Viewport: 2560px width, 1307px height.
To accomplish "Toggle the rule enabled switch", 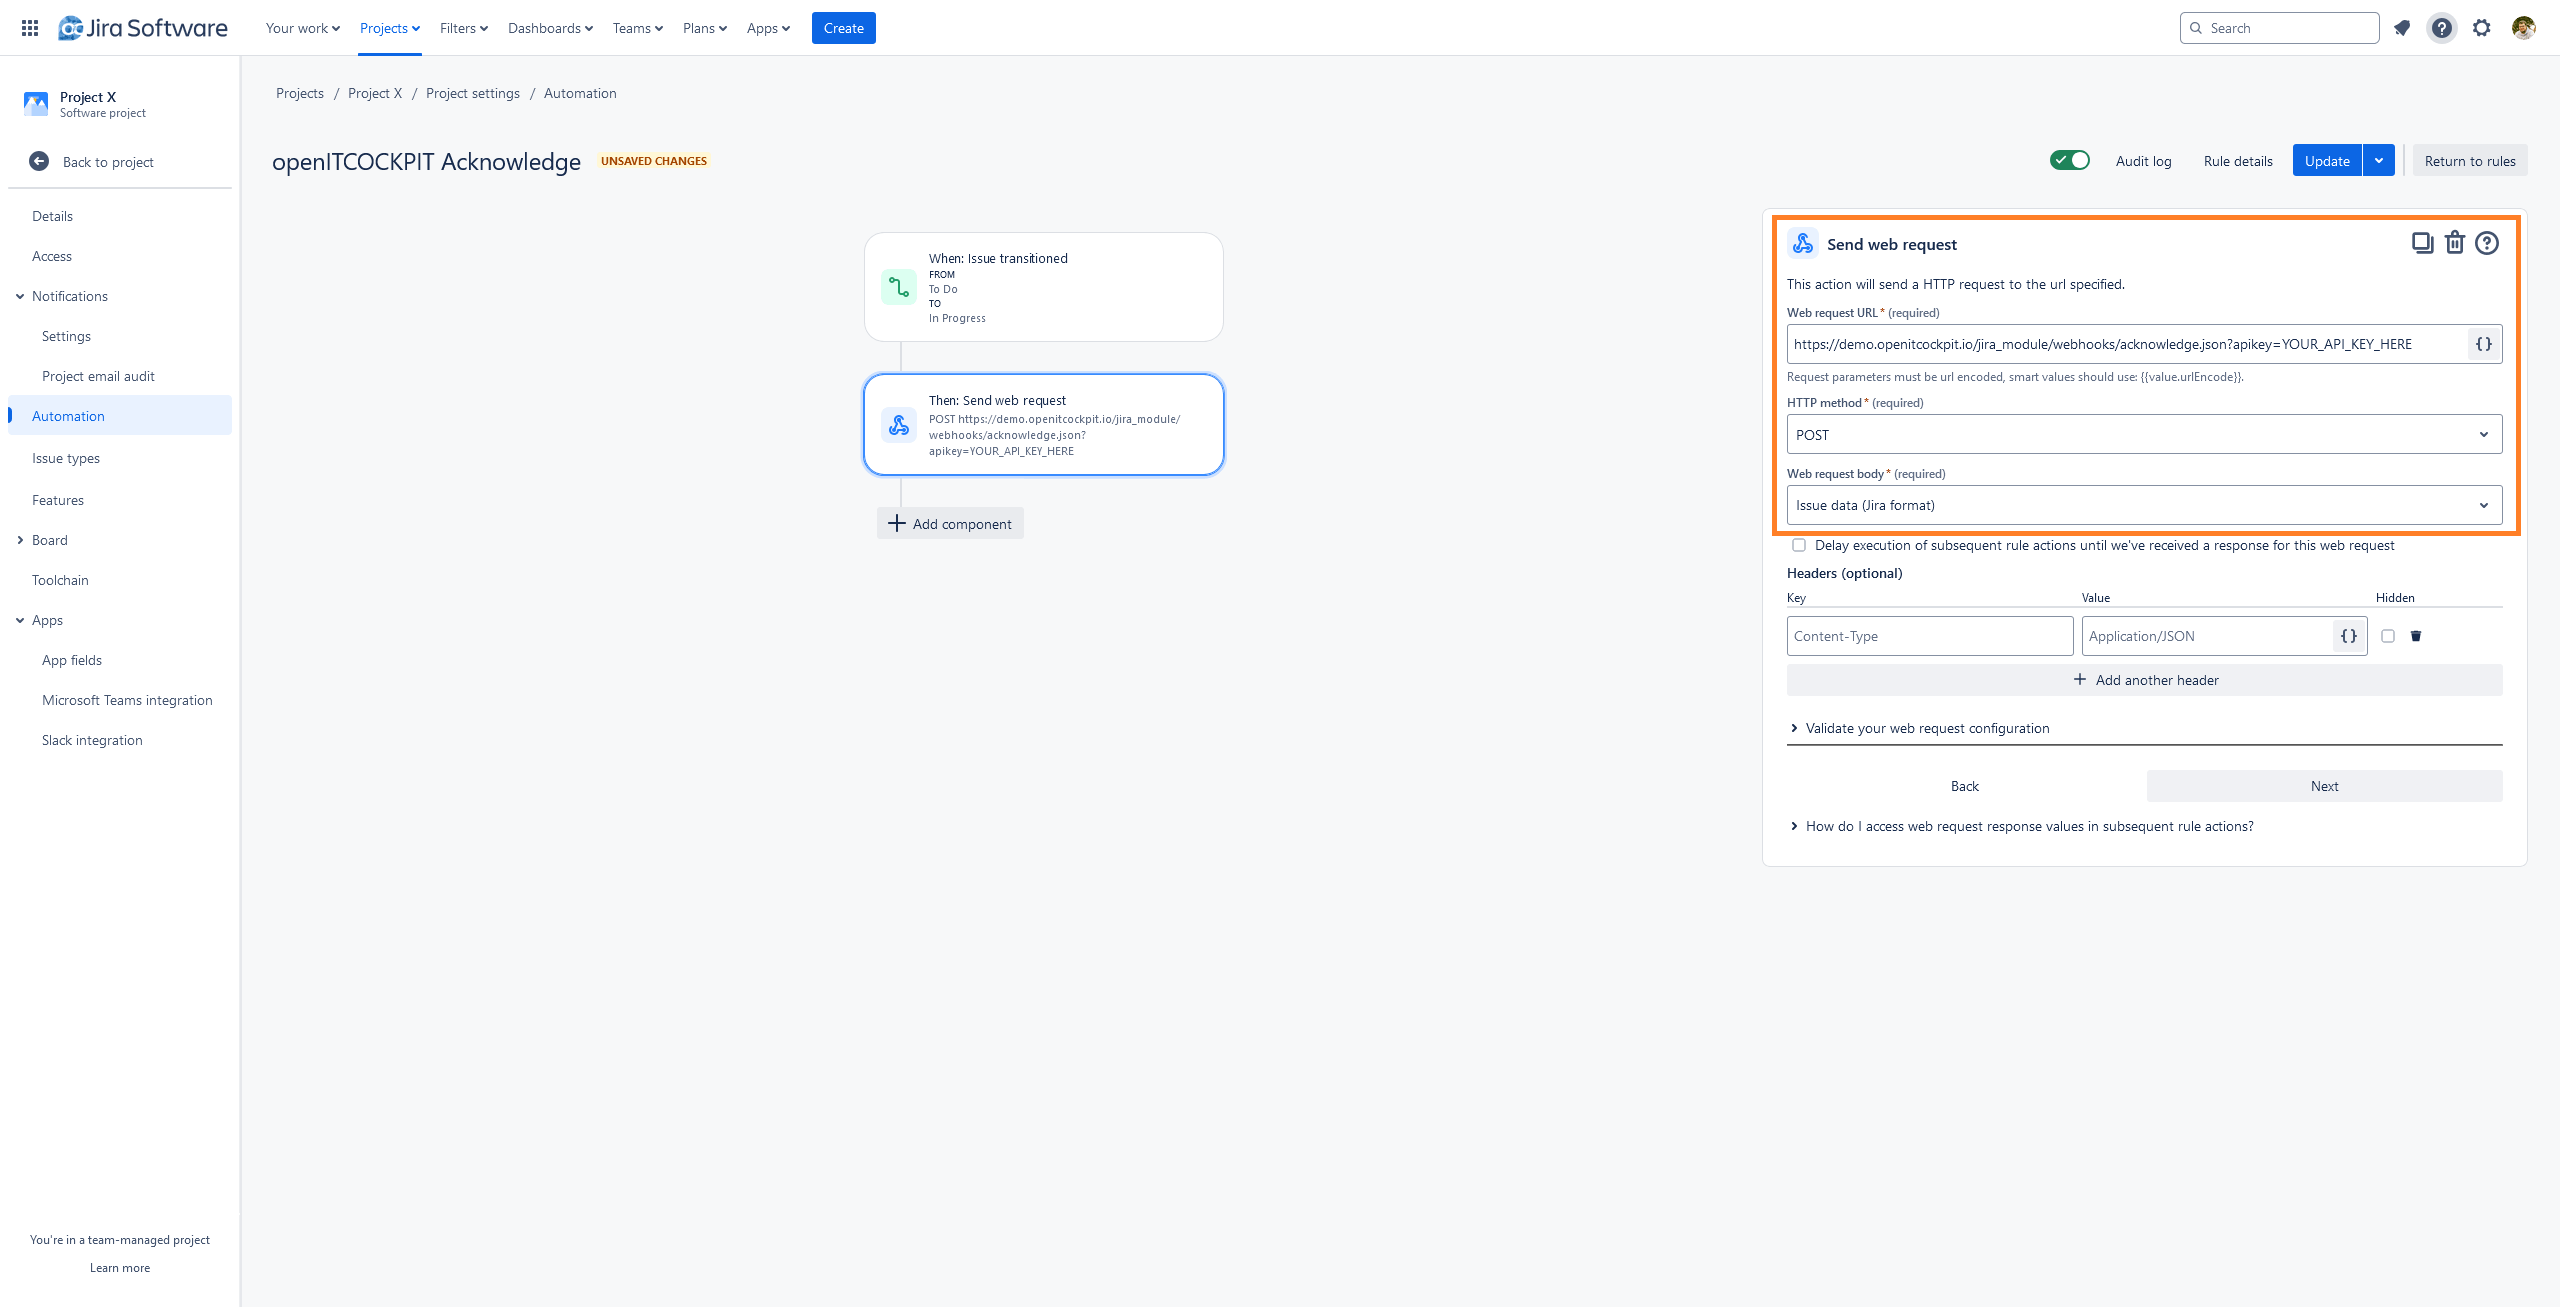I will (x=2070, y=160).
